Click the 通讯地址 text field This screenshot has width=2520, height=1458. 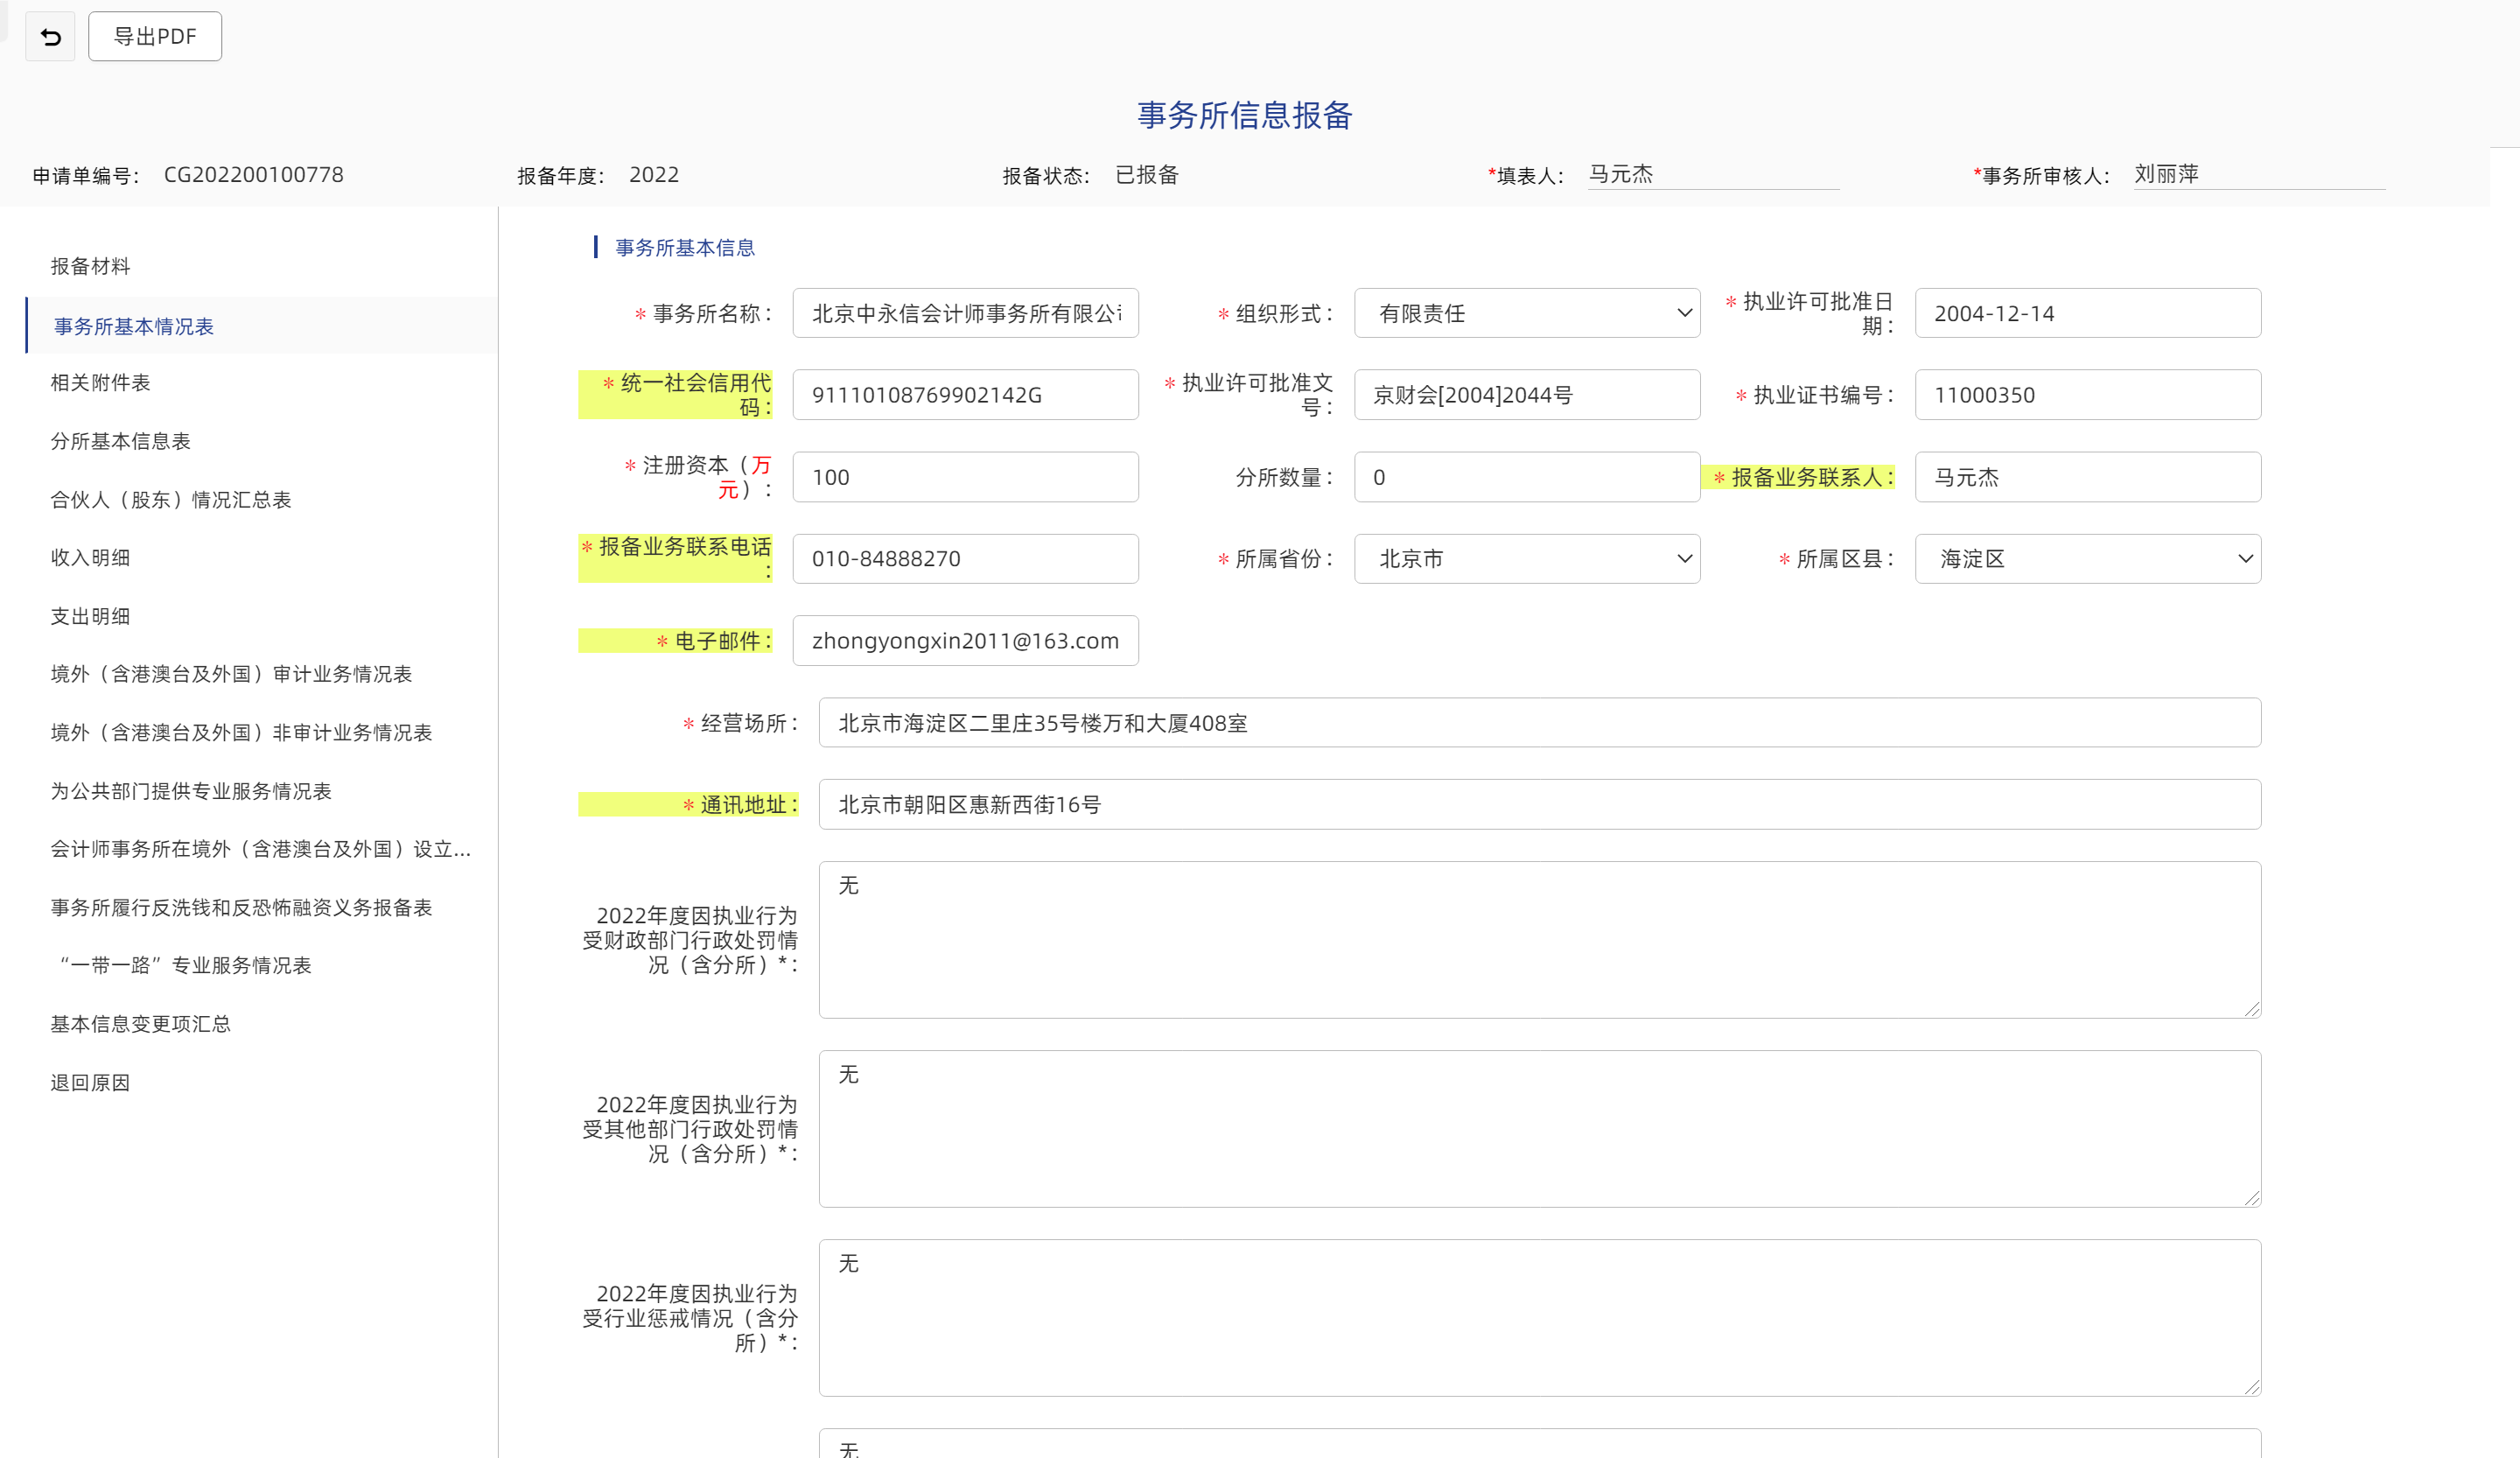[1539, 805]
